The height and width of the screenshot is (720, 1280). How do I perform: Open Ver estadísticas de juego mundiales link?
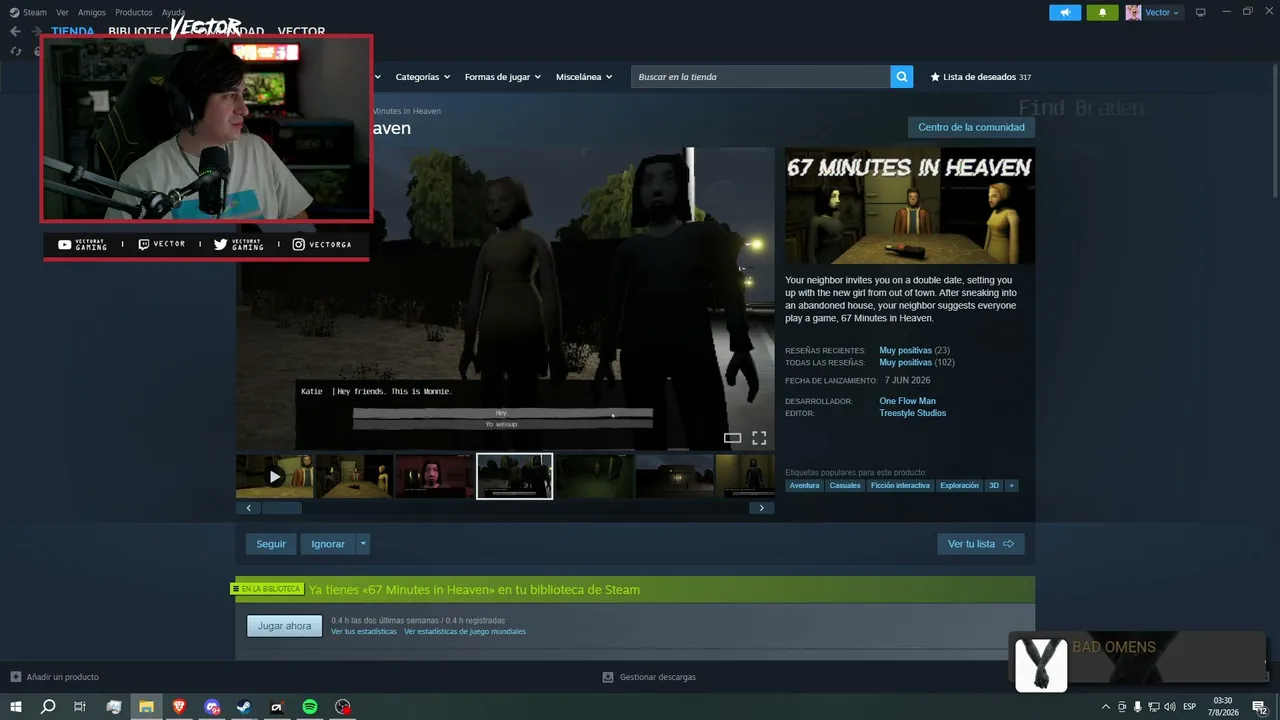[465, 632]
